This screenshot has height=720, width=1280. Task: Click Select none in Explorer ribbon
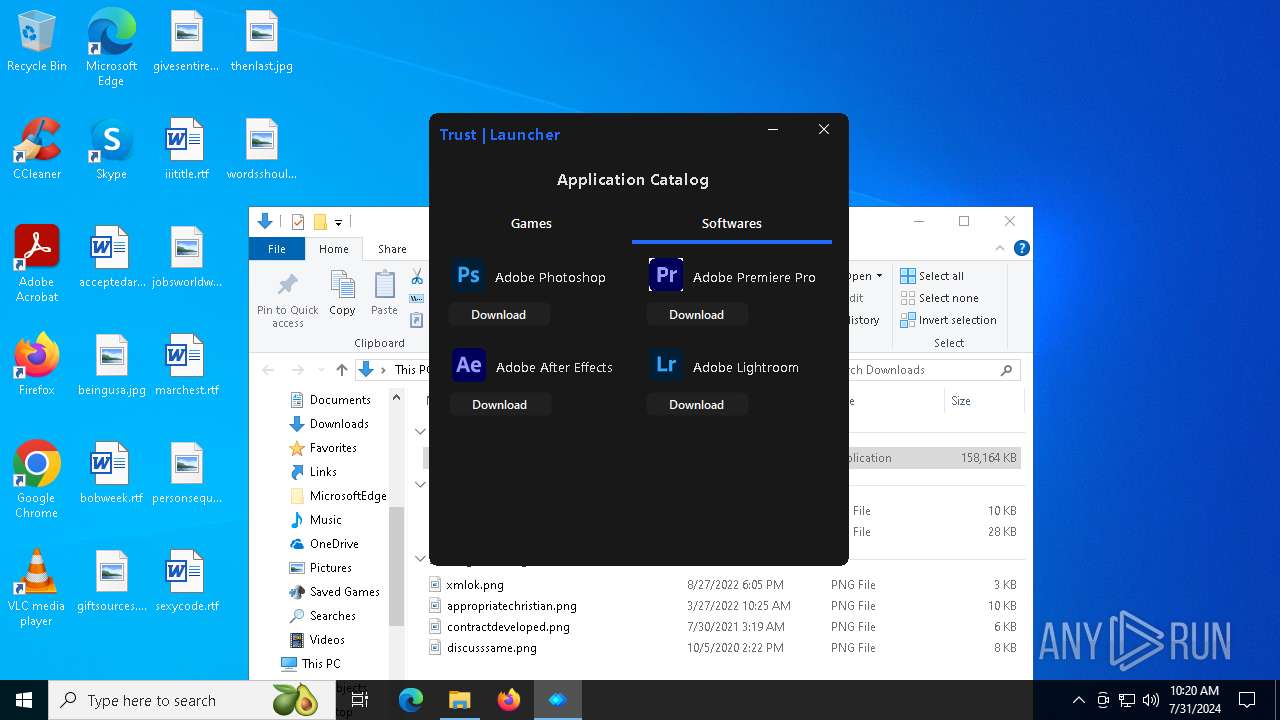click(939, 298)
